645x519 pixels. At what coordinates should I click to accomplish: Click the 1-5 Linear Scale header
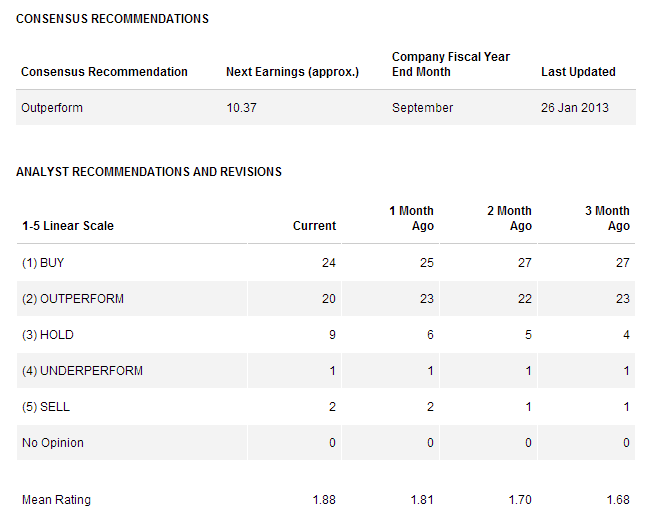[x=68, y=226]
